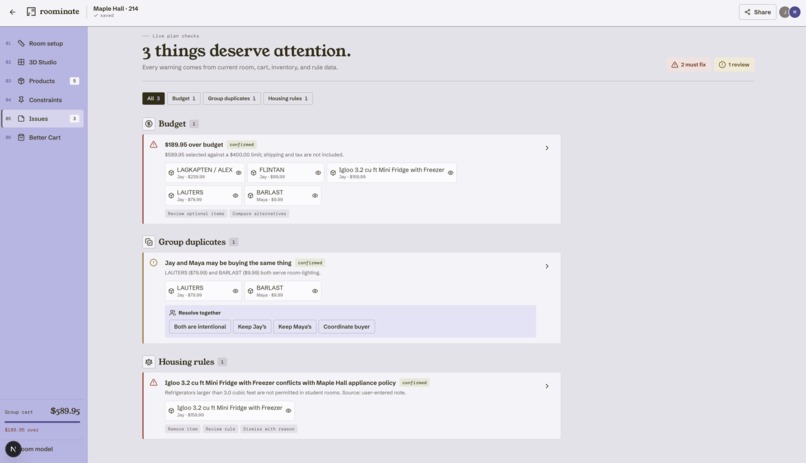
Task: Click the Budget section dollar icon
Action: click(149, 124)
